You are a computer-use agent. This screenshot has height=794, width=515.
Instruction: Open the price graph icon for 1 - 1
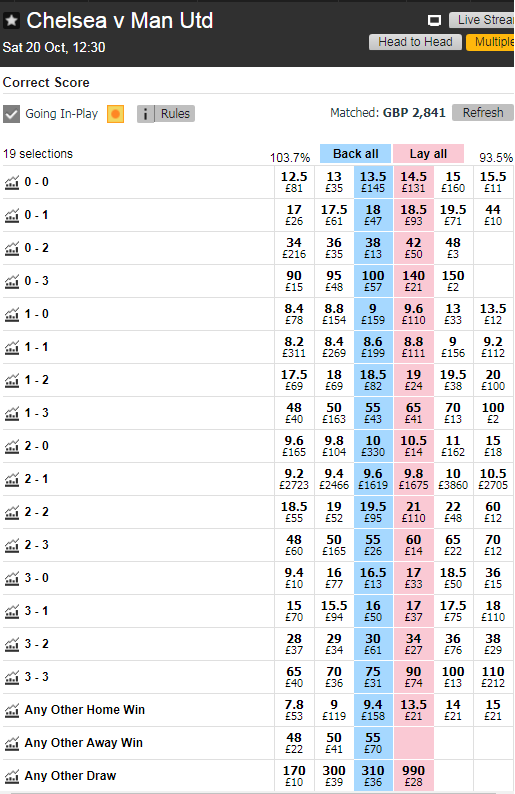pos(12,347)
